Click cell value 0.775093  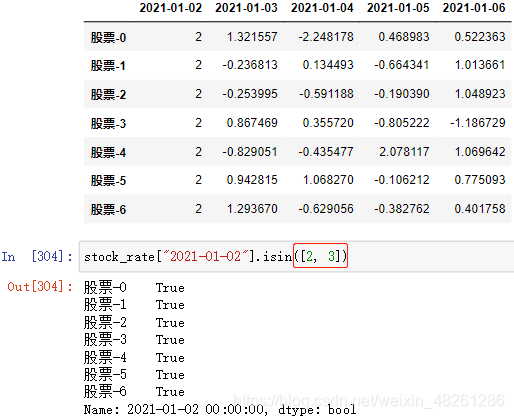[x=480, y=180]
